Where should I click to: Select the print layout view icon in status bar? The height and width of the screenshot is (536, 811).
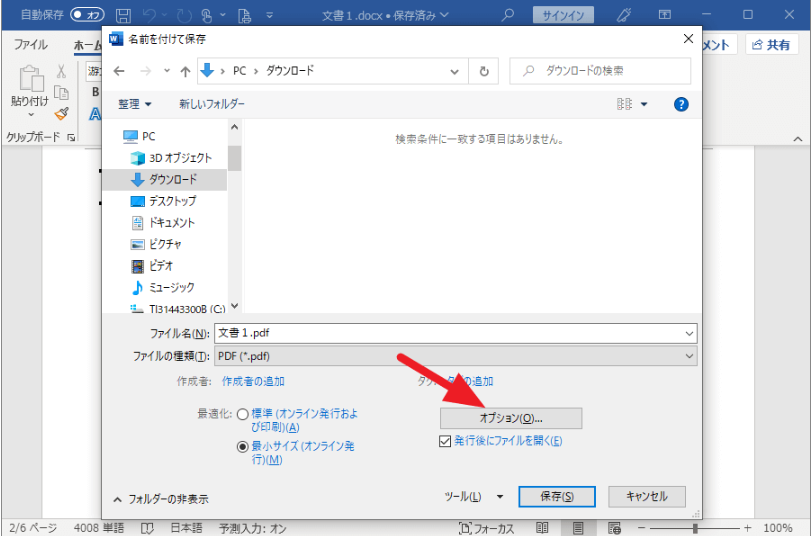(578, 528)
